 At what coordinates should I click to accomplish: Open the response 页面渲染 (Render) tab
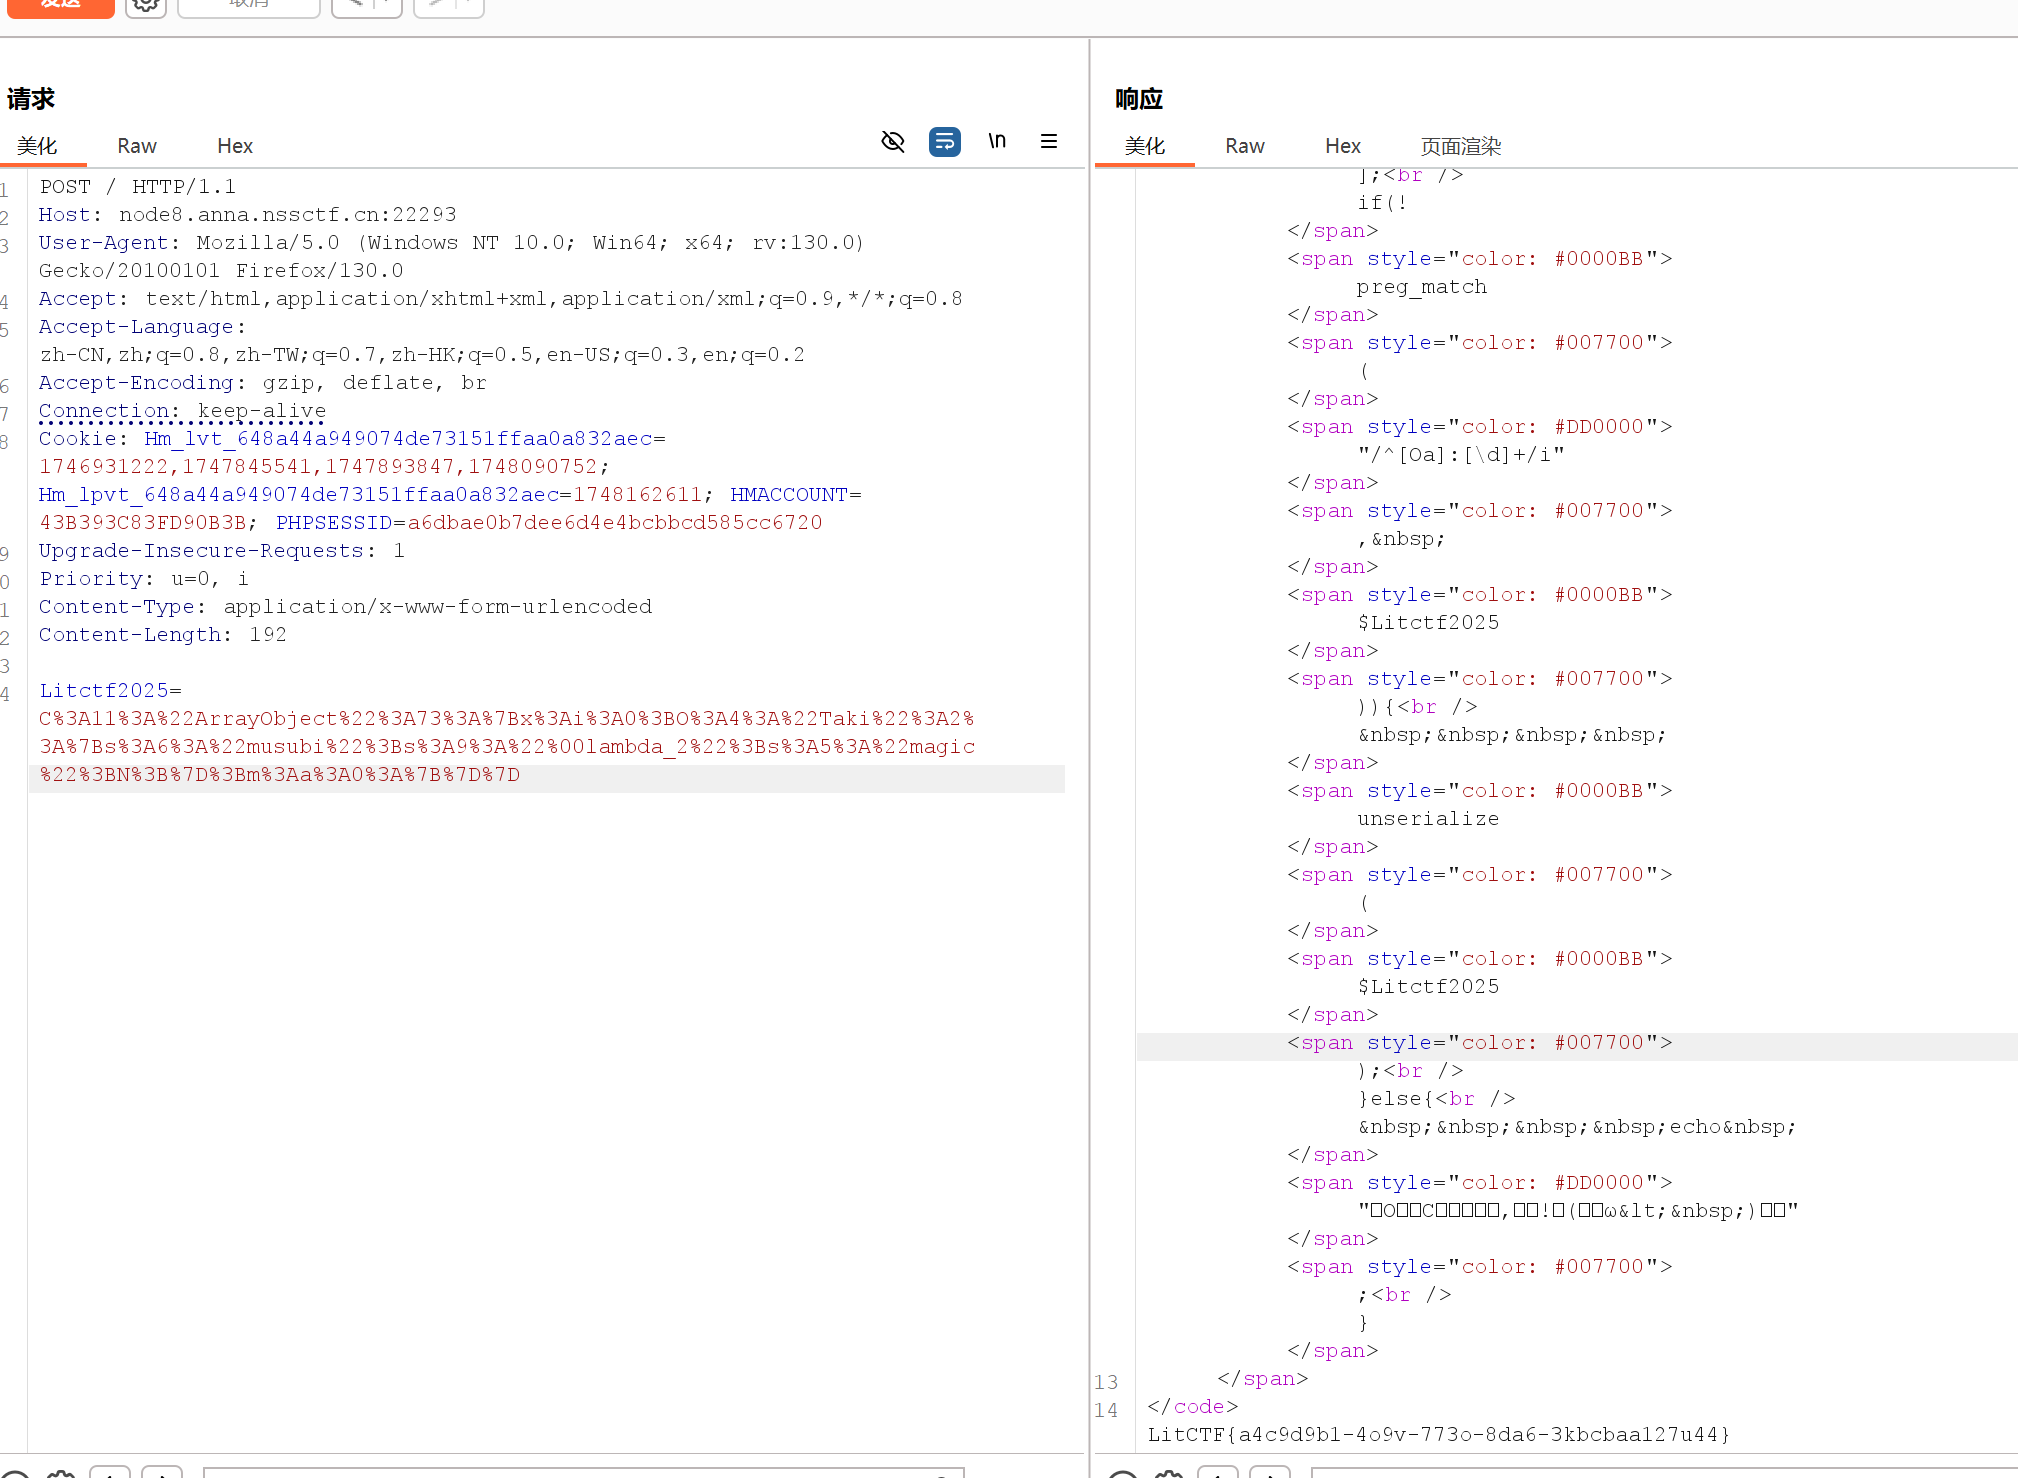pos(1461,146)
